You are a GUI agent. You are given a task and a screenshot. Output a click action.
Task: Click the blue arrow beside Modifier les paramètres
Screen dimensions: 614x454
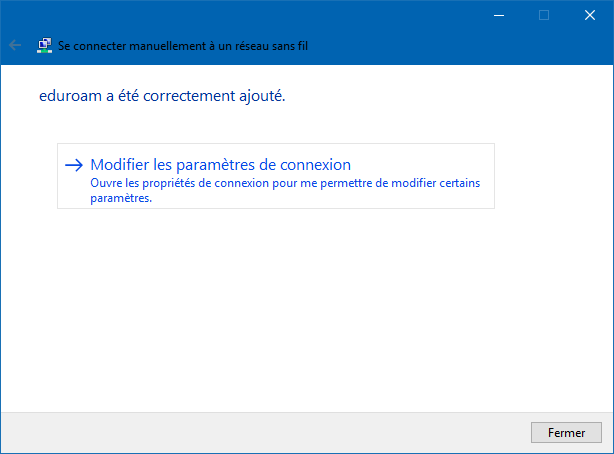pyautogui.click(x=74, y=165)
